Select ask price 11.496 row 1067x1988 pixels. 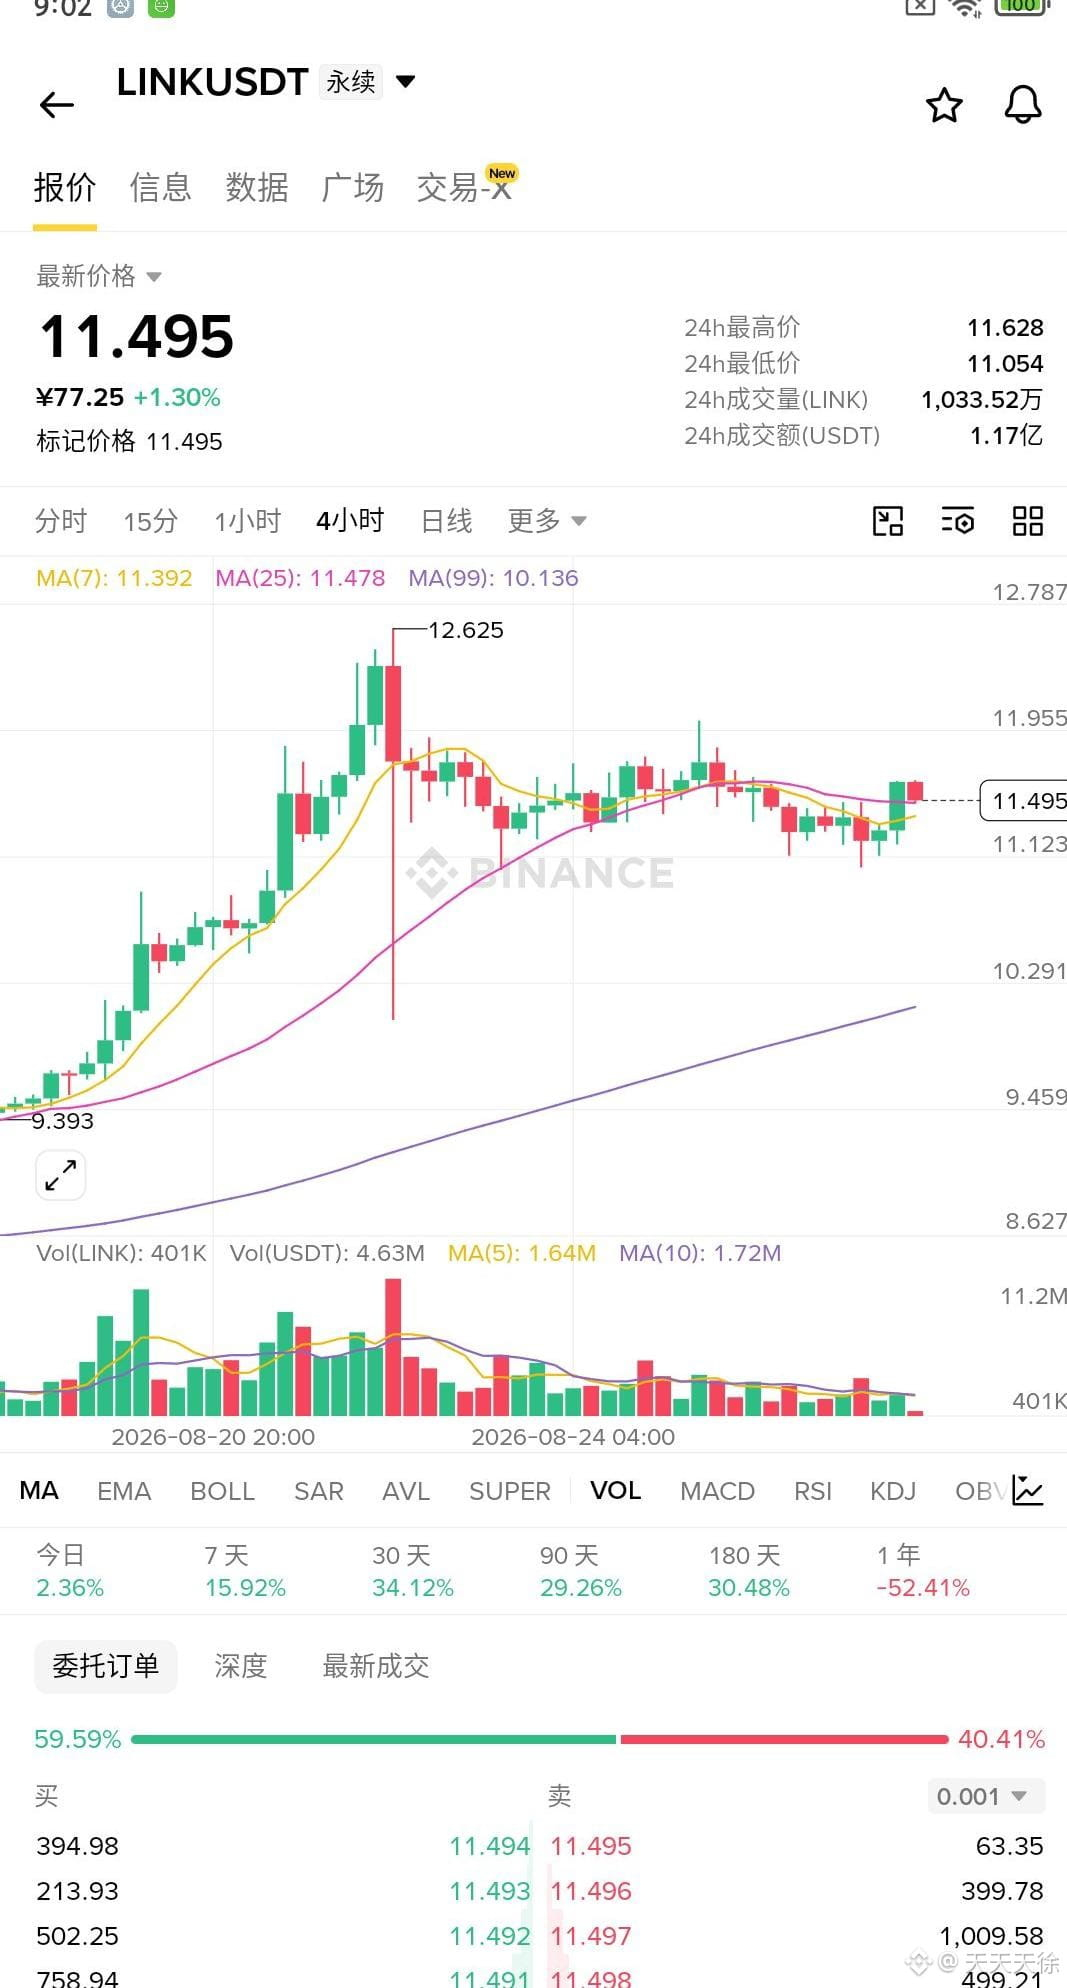point(591,1891)
